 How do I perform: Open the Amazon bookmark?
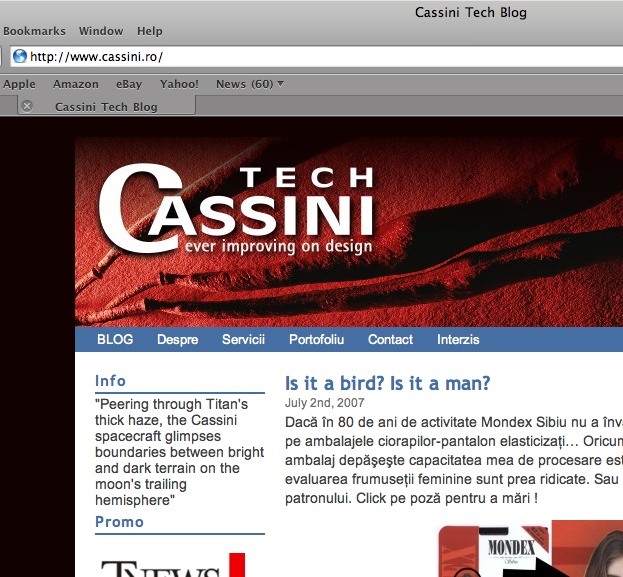click(76, 84)
